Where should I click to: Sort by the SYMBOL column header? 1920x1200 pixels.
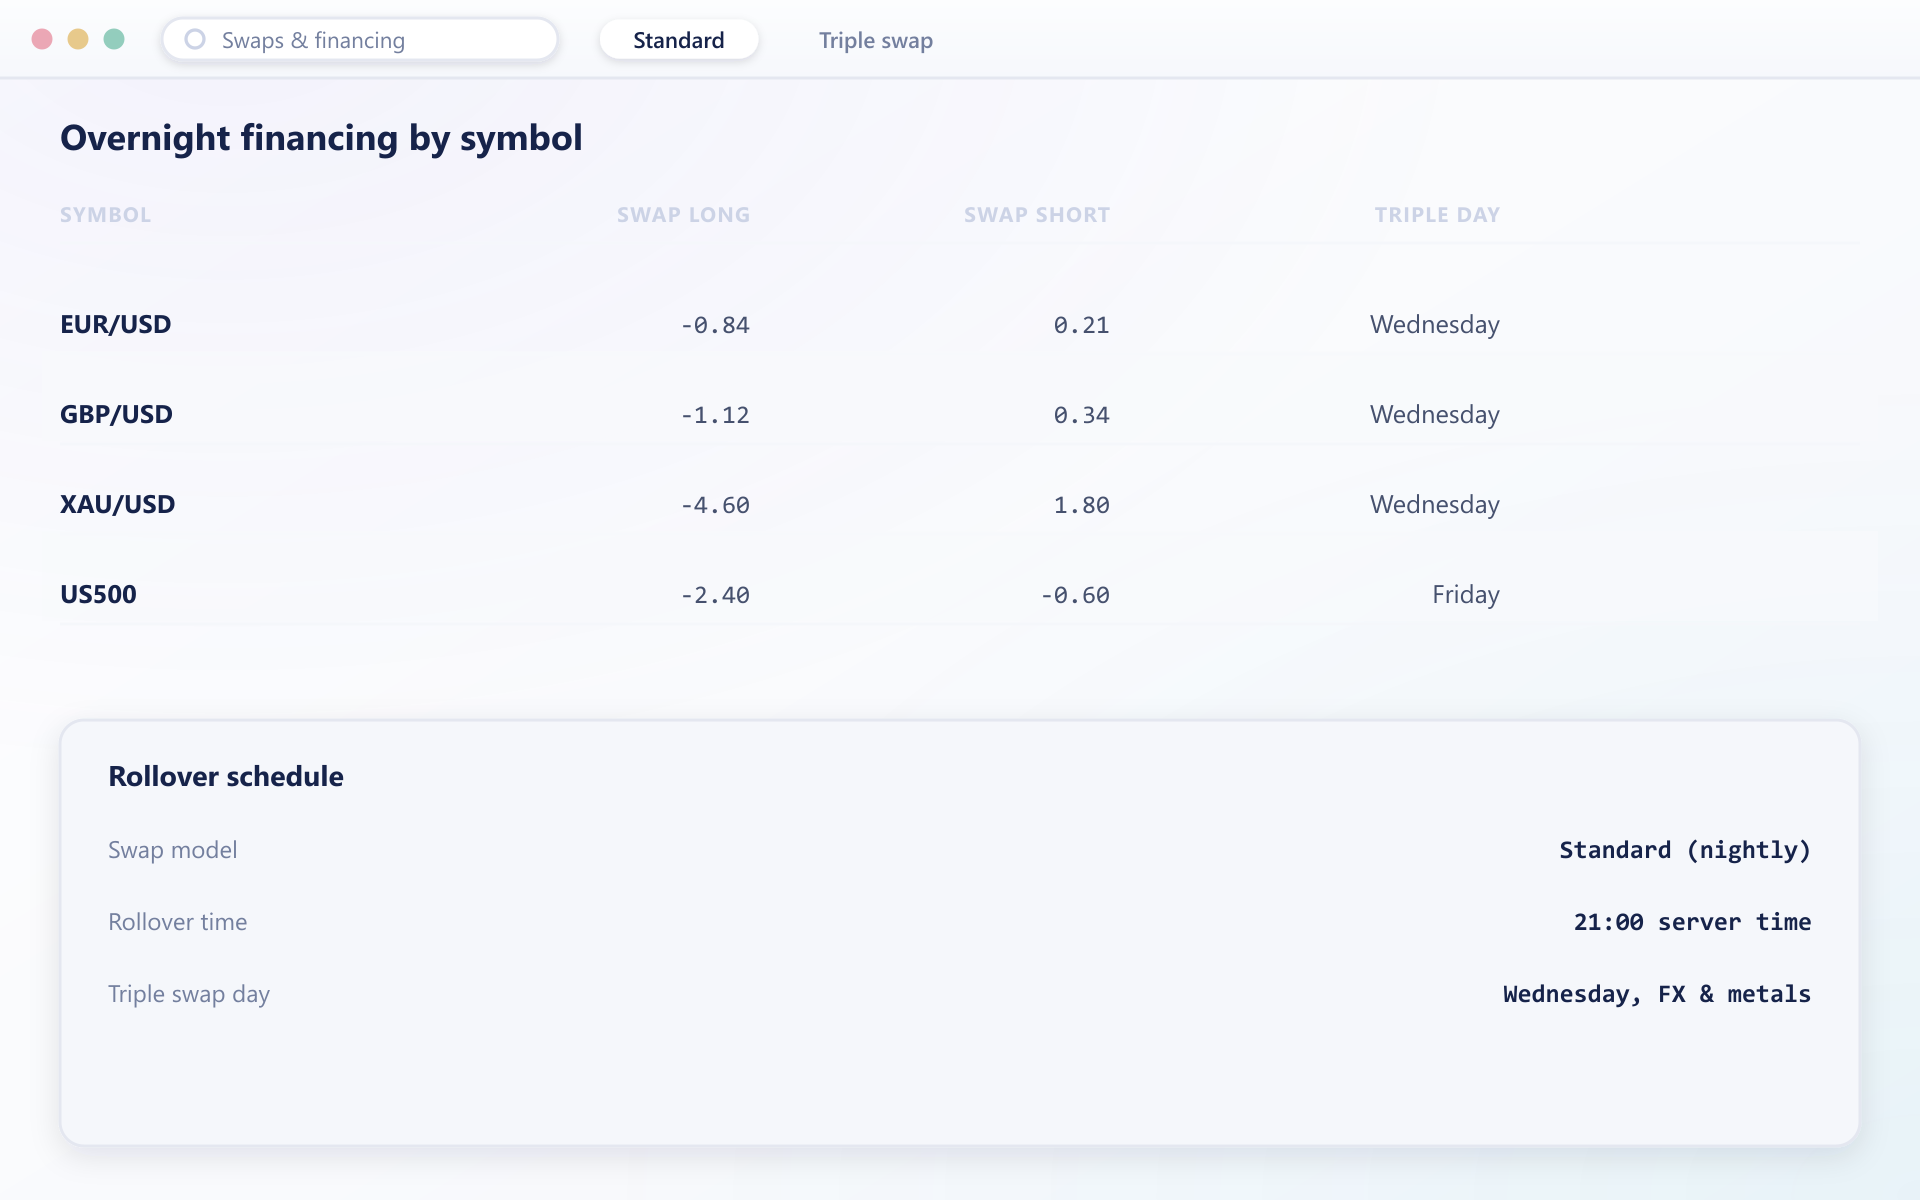click(x=105, y=215)
